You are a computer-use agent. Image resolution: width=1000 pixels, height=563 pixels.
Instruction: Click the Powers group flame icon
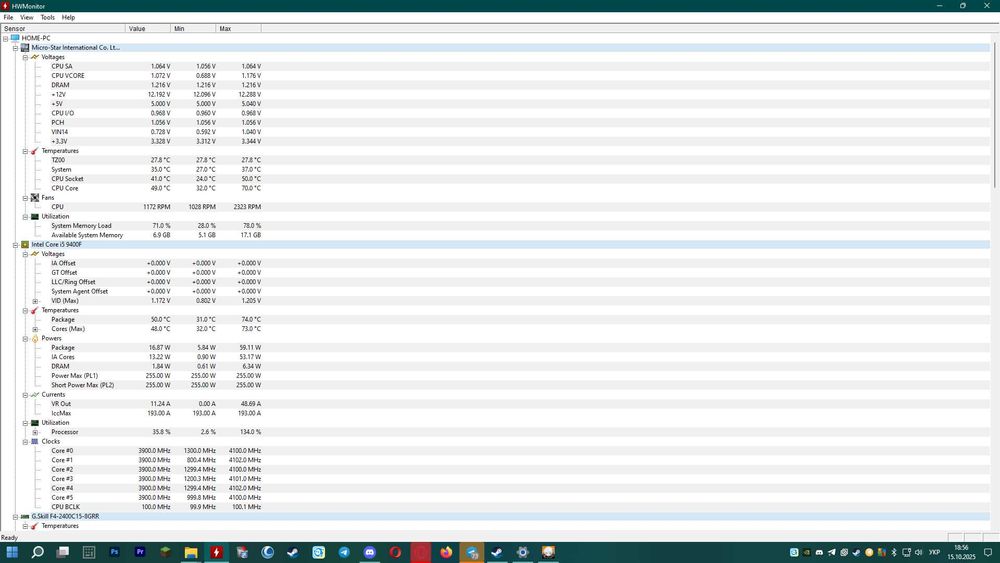click(35, 339)
